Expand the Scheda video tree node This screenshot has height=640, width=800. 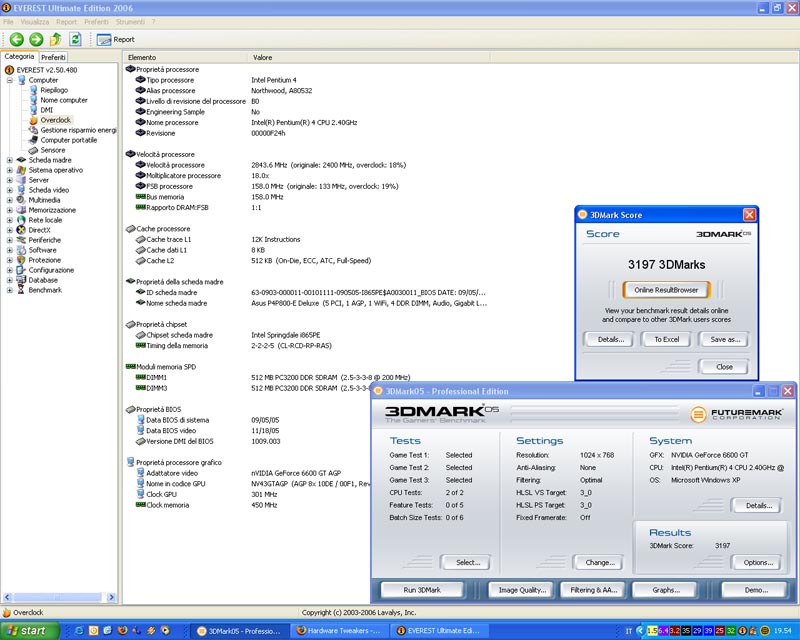click(10, 190)
